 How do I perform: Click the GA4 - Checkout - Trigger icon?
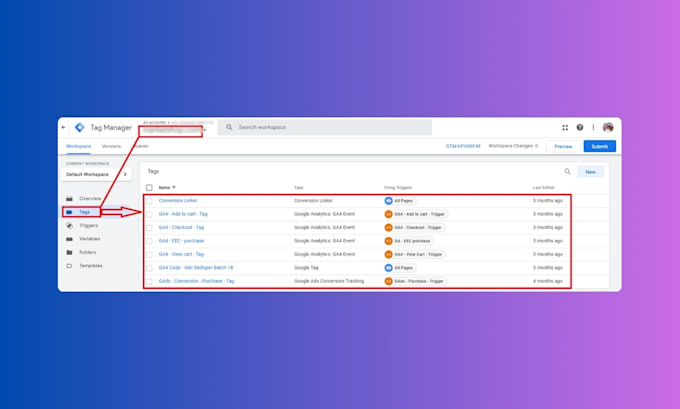(389, 228)
